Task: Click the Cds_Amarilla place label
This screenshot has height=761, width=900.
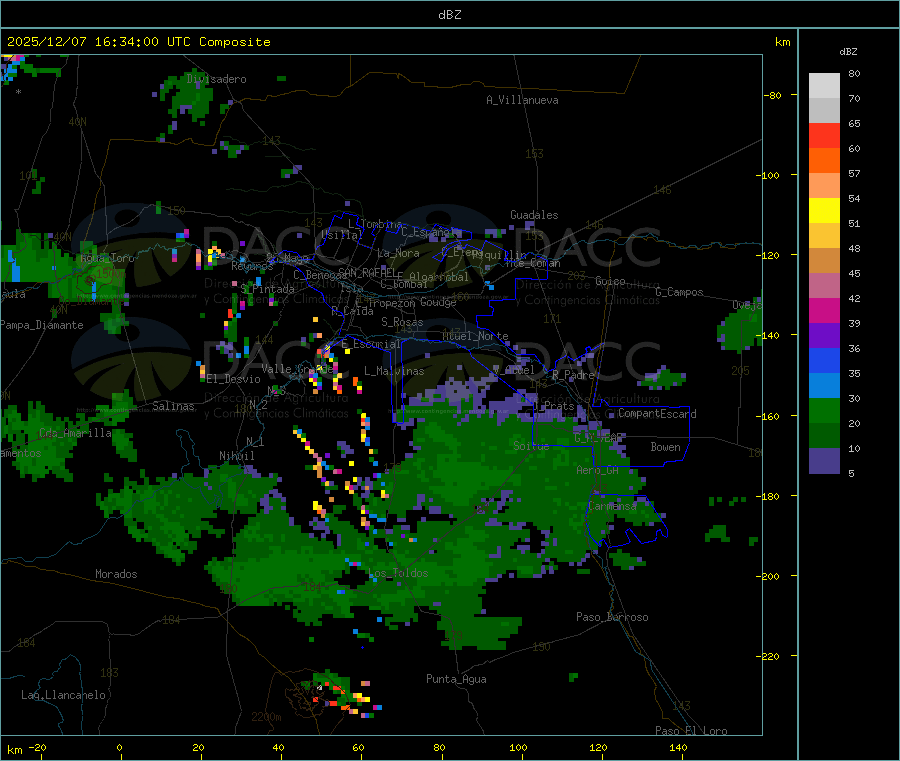Action: 75,433
